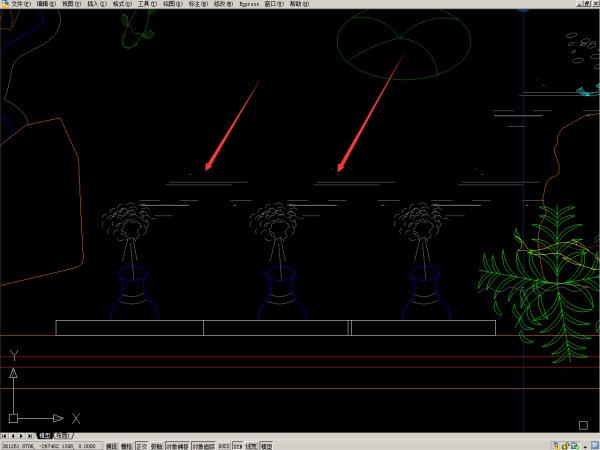Toggle 极轴 polar tracking in status bar
This screenshot has width=600, height=450.
[156, 445]
